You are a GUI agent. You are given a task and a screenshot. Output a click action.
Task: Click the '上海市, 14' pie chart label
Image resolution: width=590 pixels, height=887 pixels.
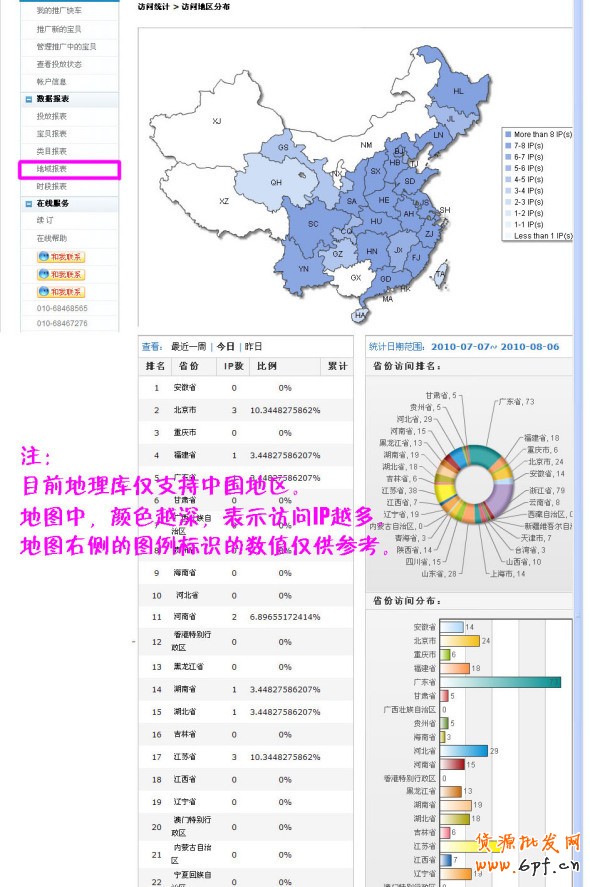(x=507, y=573)
